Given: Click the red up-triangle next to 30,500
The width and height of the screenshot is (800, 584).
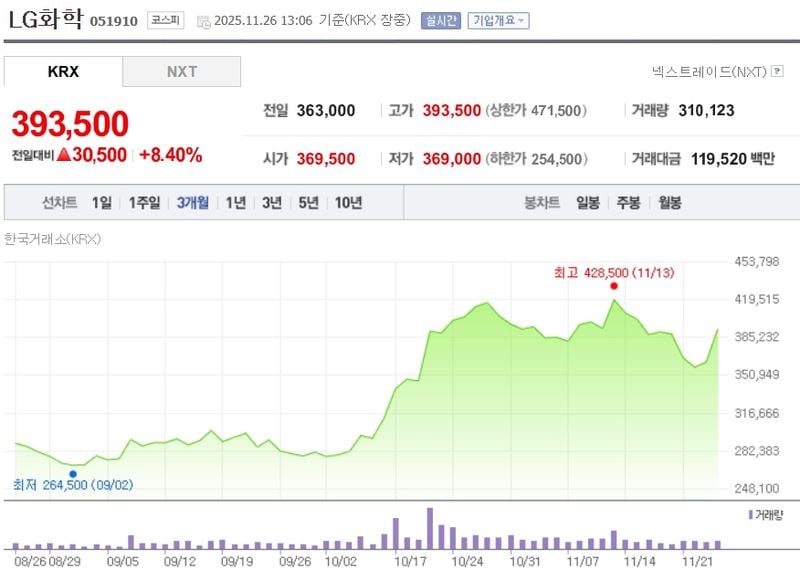Looking at the screenshot, I should point(62,155).
